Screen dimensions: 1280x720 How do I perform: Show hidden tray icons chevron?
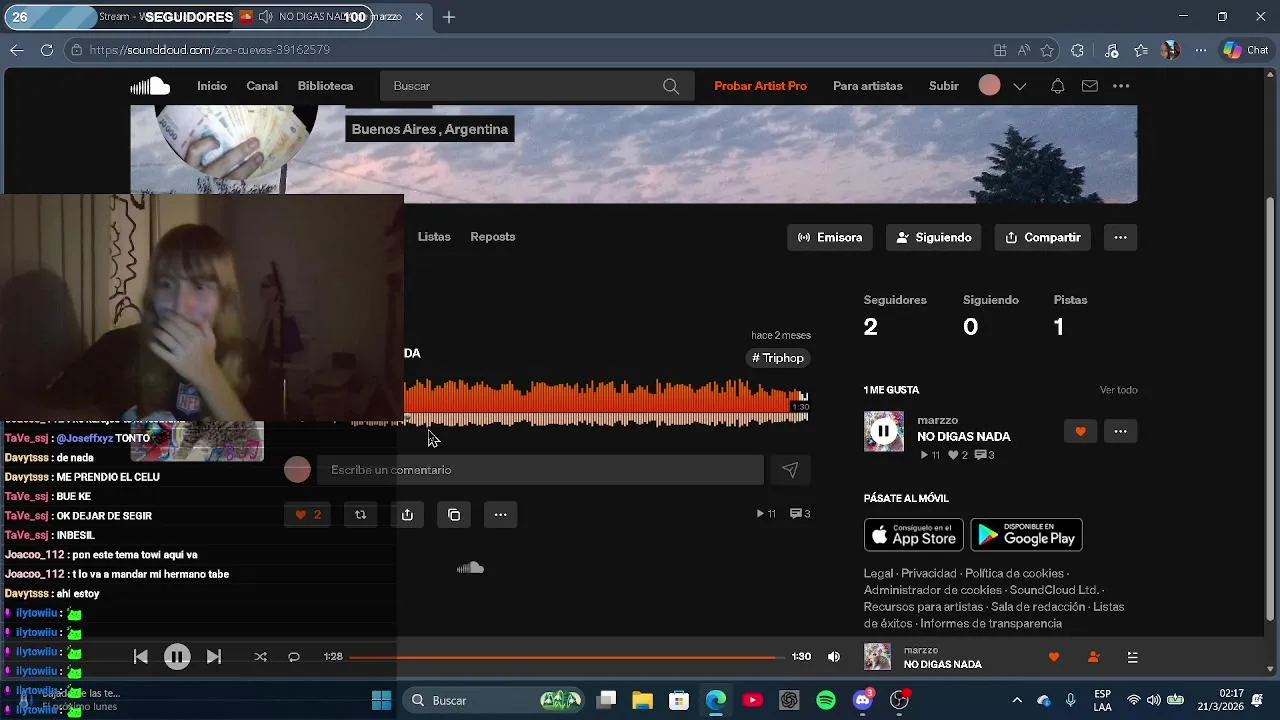tap(1017, 700)
